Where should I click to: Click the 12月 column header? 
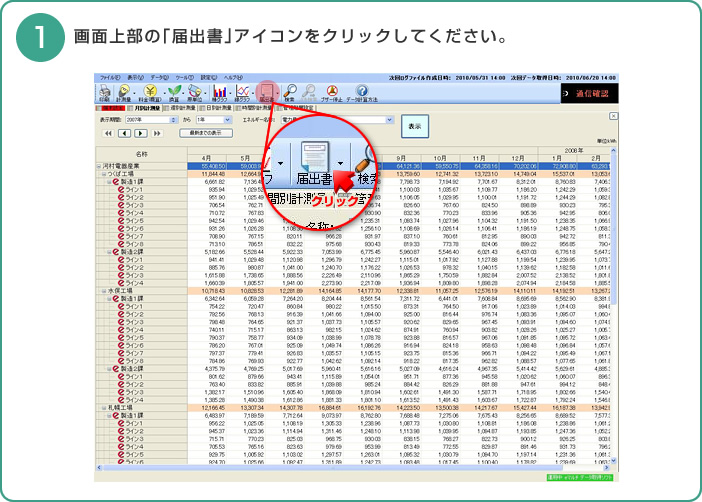click(518, 158)
